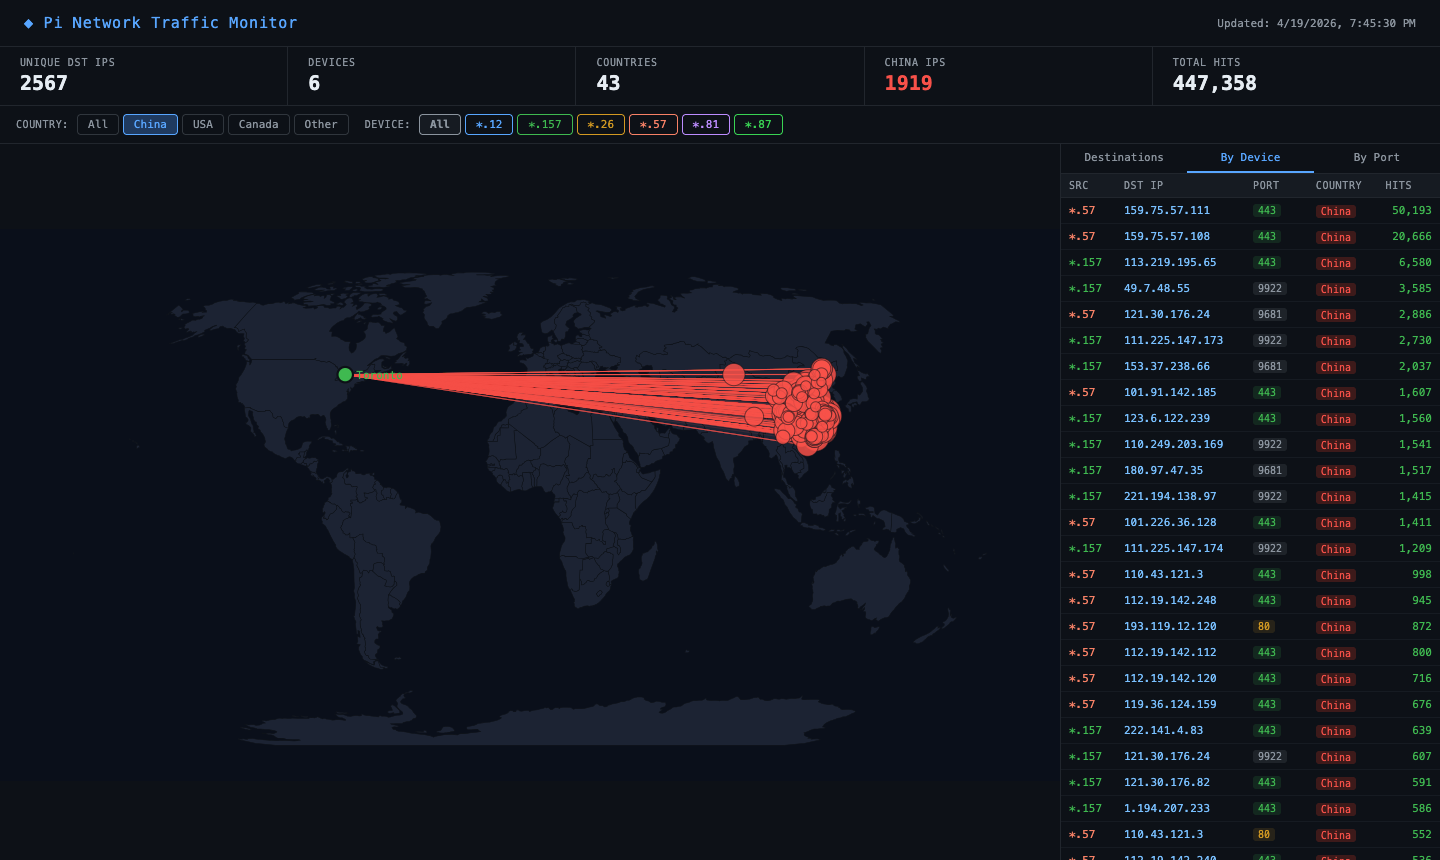Screen dimensions: 1440x860
Task: Select row with IP 111.225.147.173
Action: pos(1250,341)
